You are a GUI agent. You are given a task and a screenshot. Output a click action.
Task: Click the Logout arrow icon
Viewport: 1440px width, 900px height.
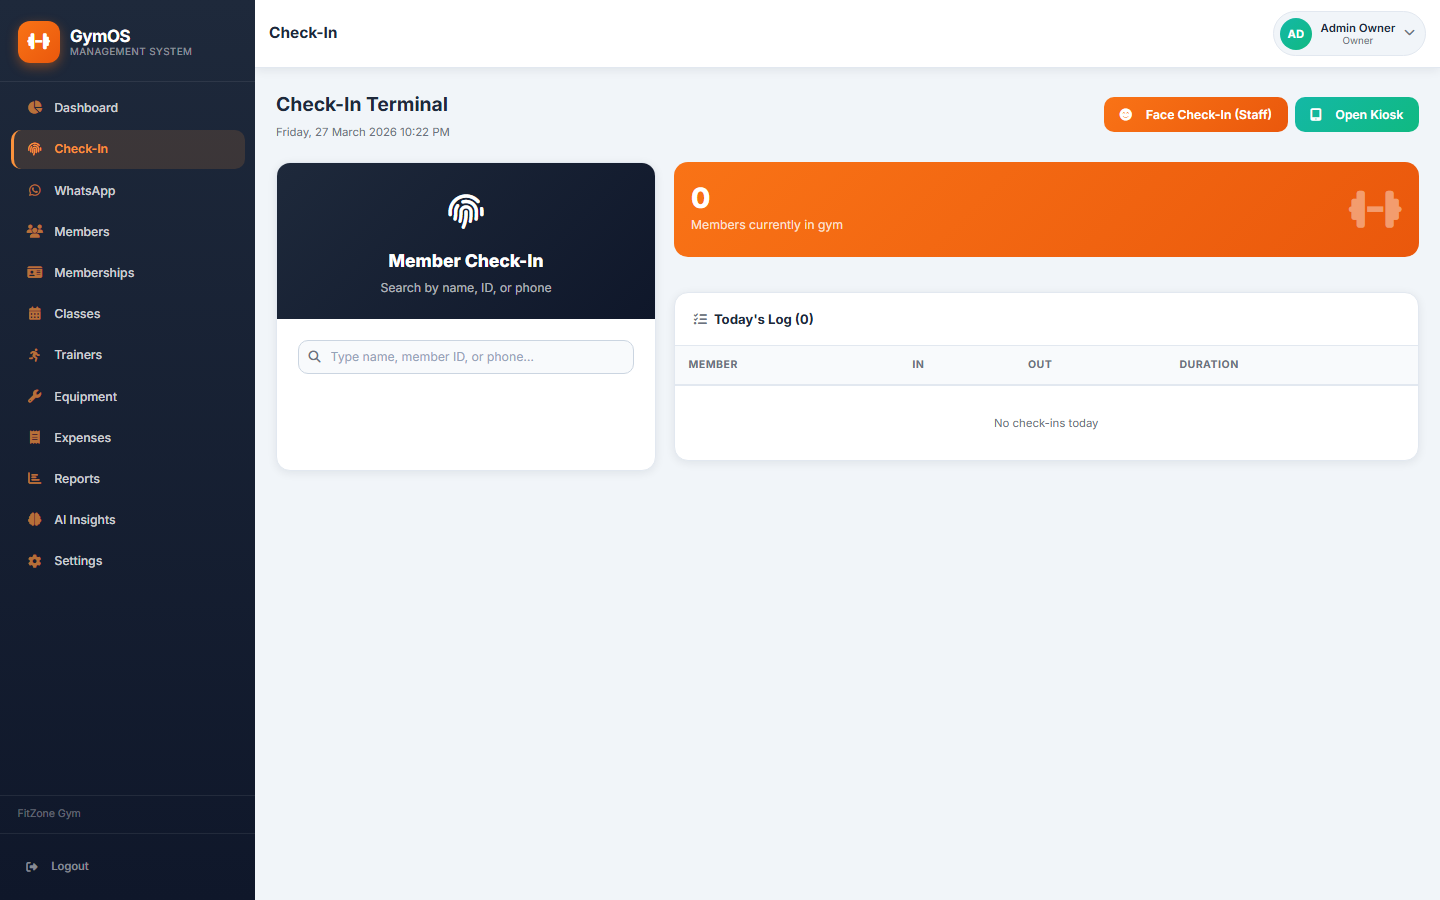32,867
